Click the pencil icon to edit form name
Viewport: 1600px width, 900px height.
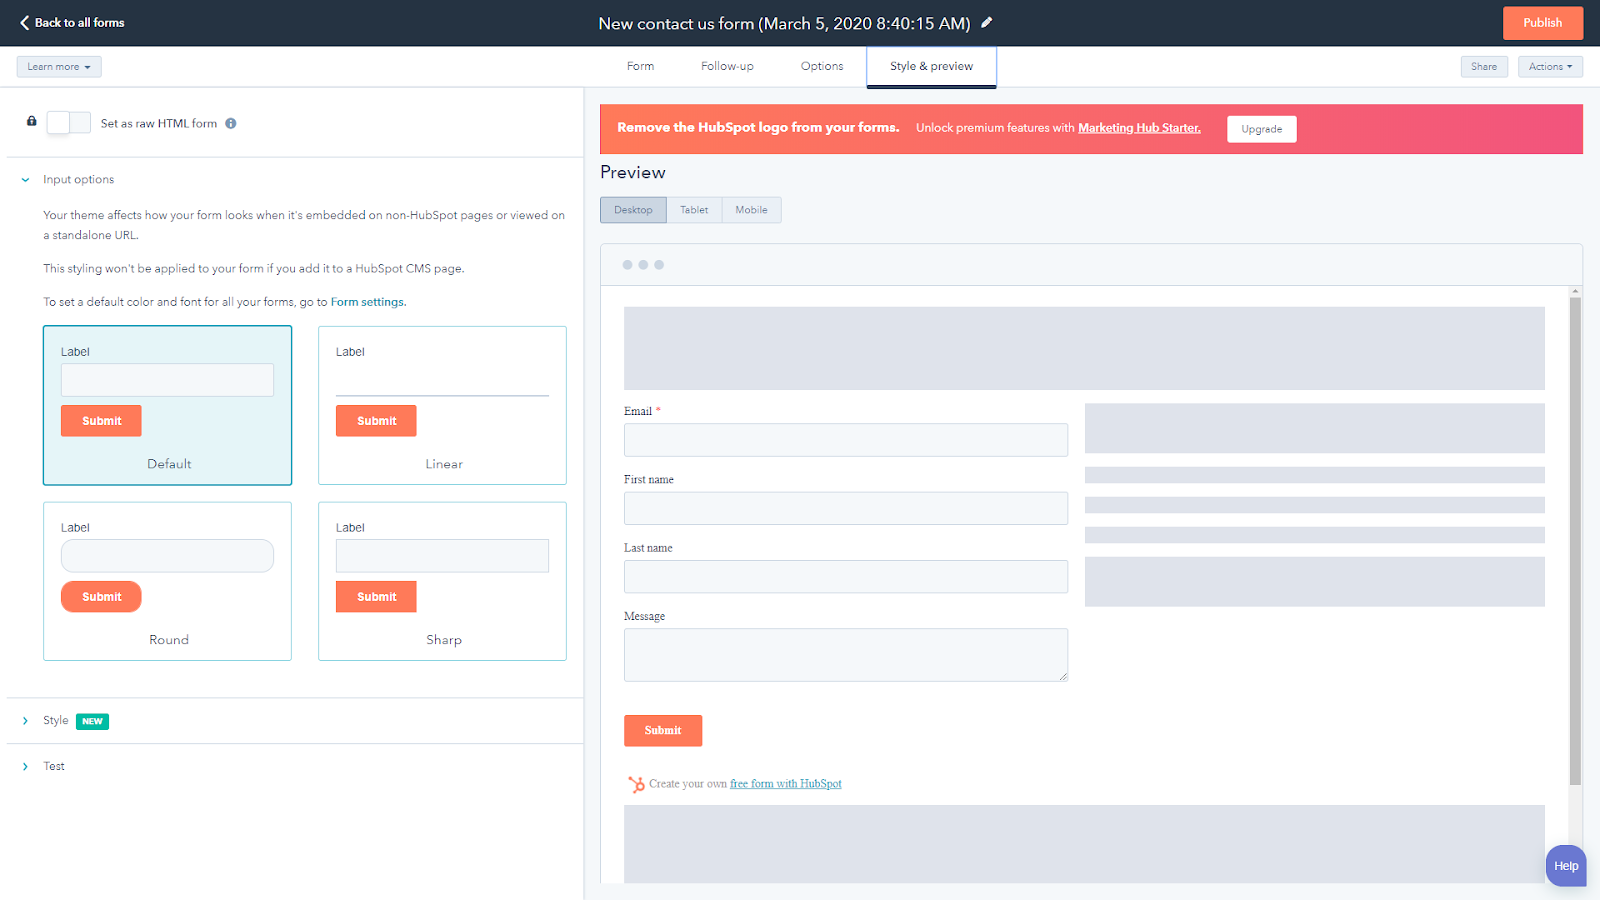pyautogui.click(x=987, y=22)
